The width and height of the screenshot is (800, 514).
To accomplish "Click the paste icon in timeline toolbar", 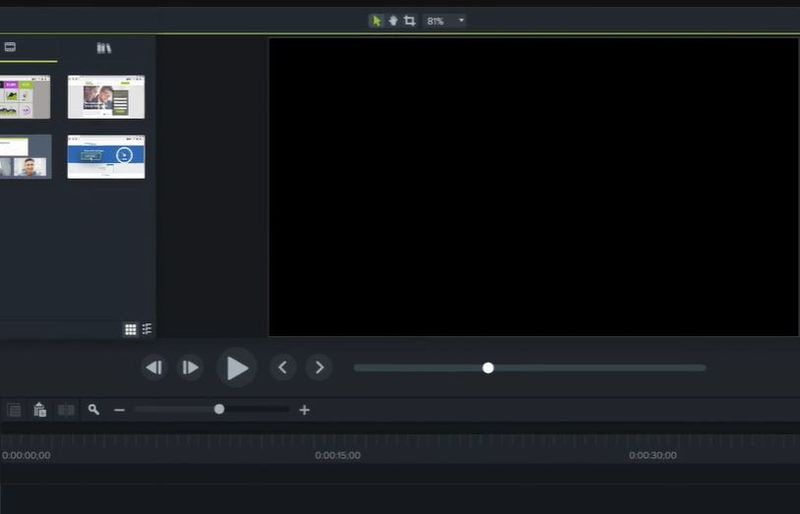I will pos(40,410).
